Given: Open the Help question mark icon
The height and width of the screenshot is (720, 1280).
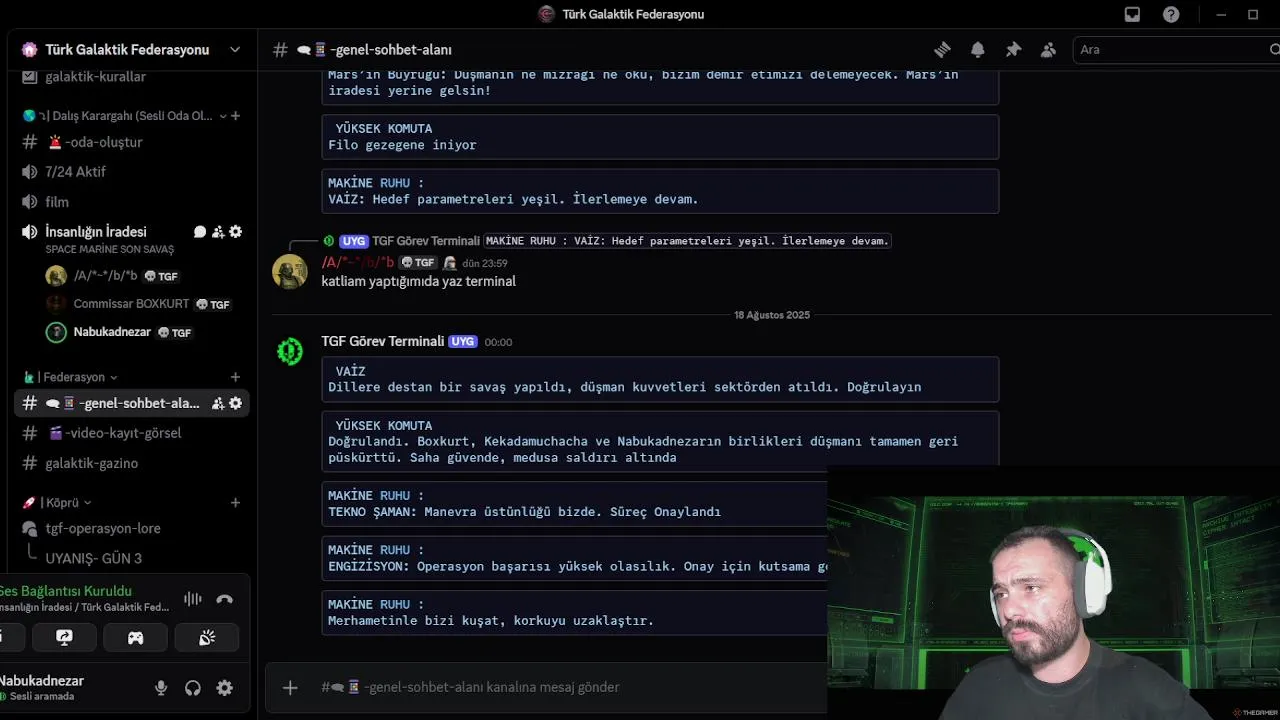Looking at the screenshot, I should 1171,14.
